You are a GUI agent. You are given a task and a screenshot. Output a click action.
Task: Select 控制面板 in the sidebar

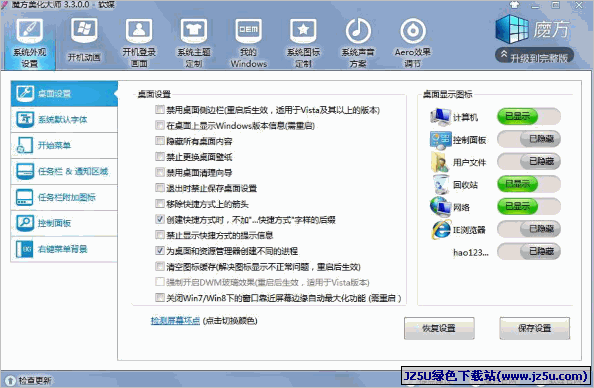[x=64, y=223]
